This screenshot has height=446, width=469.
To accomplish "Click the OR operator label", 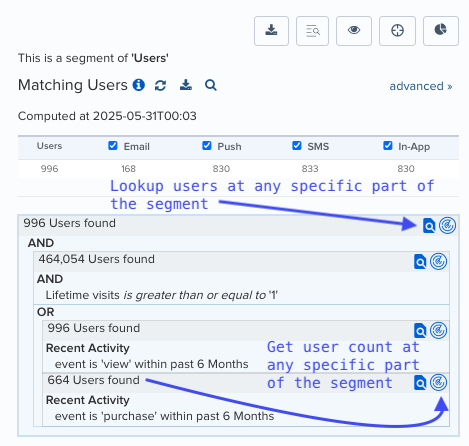I will coord(46,312).
